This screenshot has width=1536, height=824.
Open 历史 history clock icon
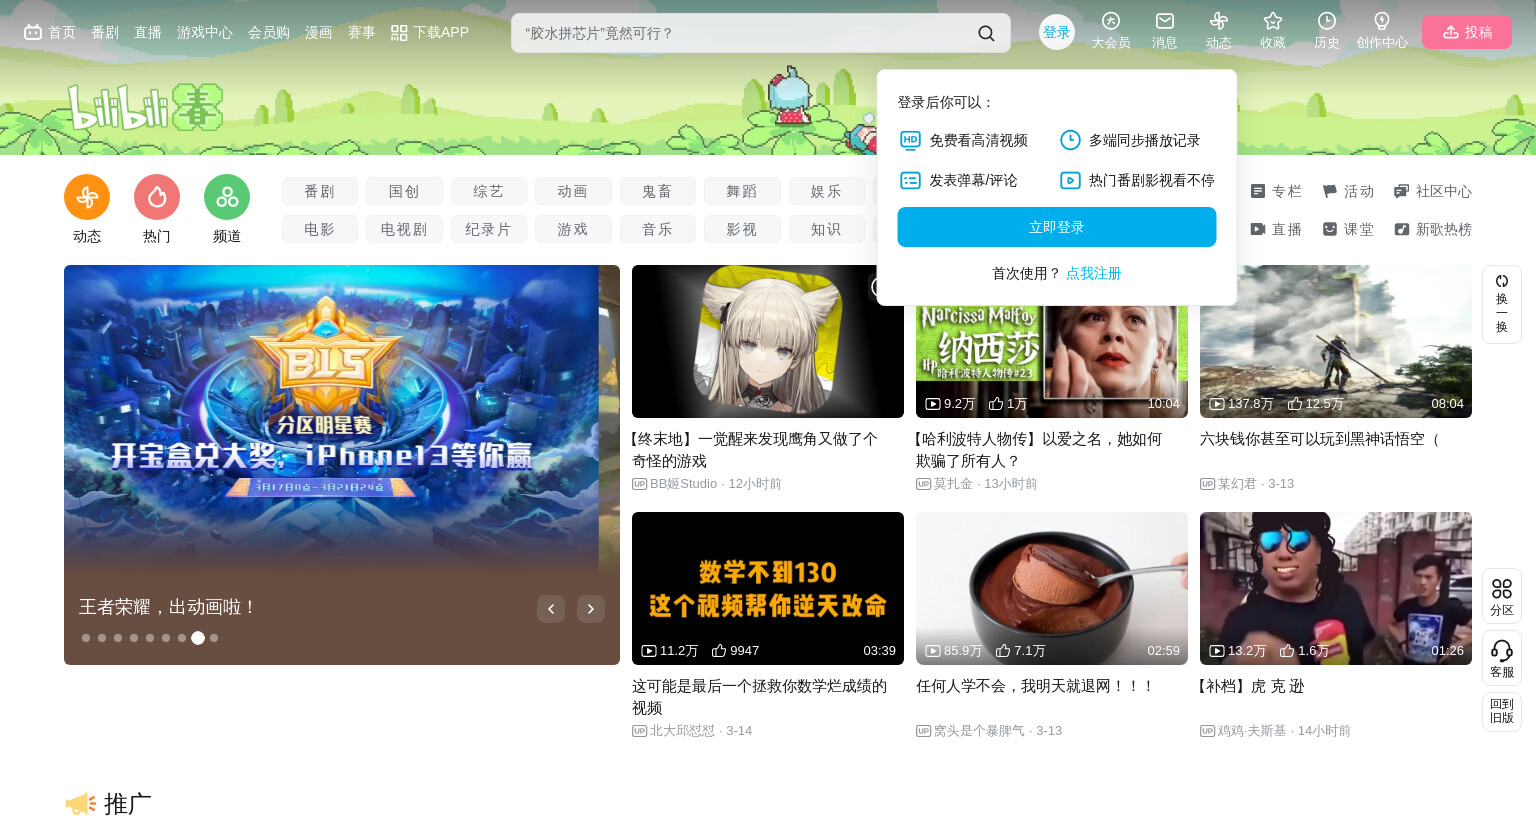(1327, 21)
